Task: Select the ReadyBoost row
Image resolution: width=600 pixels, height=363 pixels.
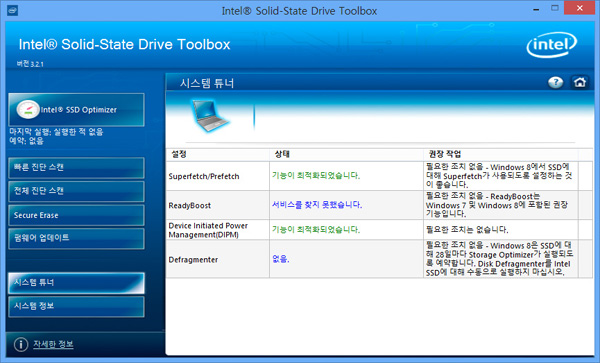Action: tap(379, 205)
